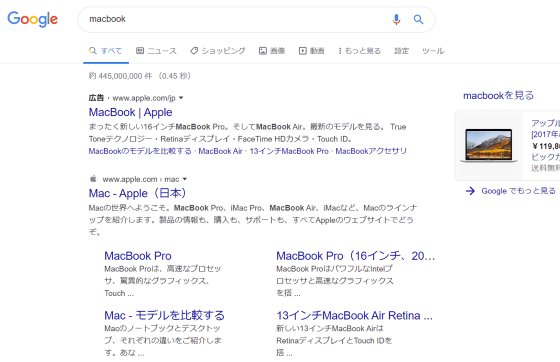Open the 画像 tab
This screenshot has width=560, height=362.
tap(272, 51)
